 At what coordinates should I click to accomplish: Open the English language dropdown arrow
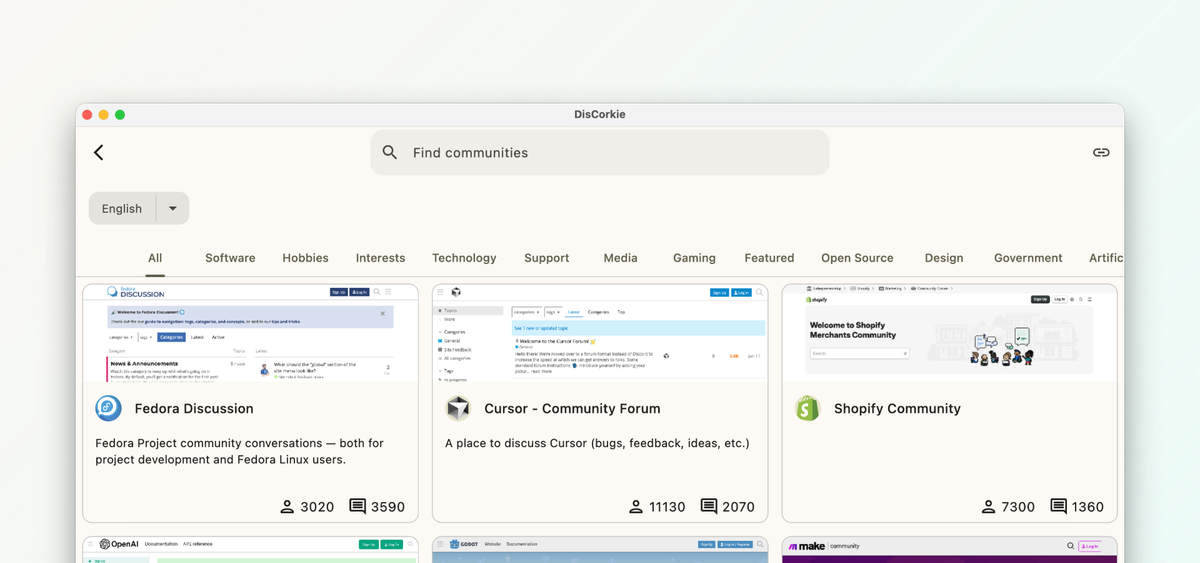[x=173, y=208]
